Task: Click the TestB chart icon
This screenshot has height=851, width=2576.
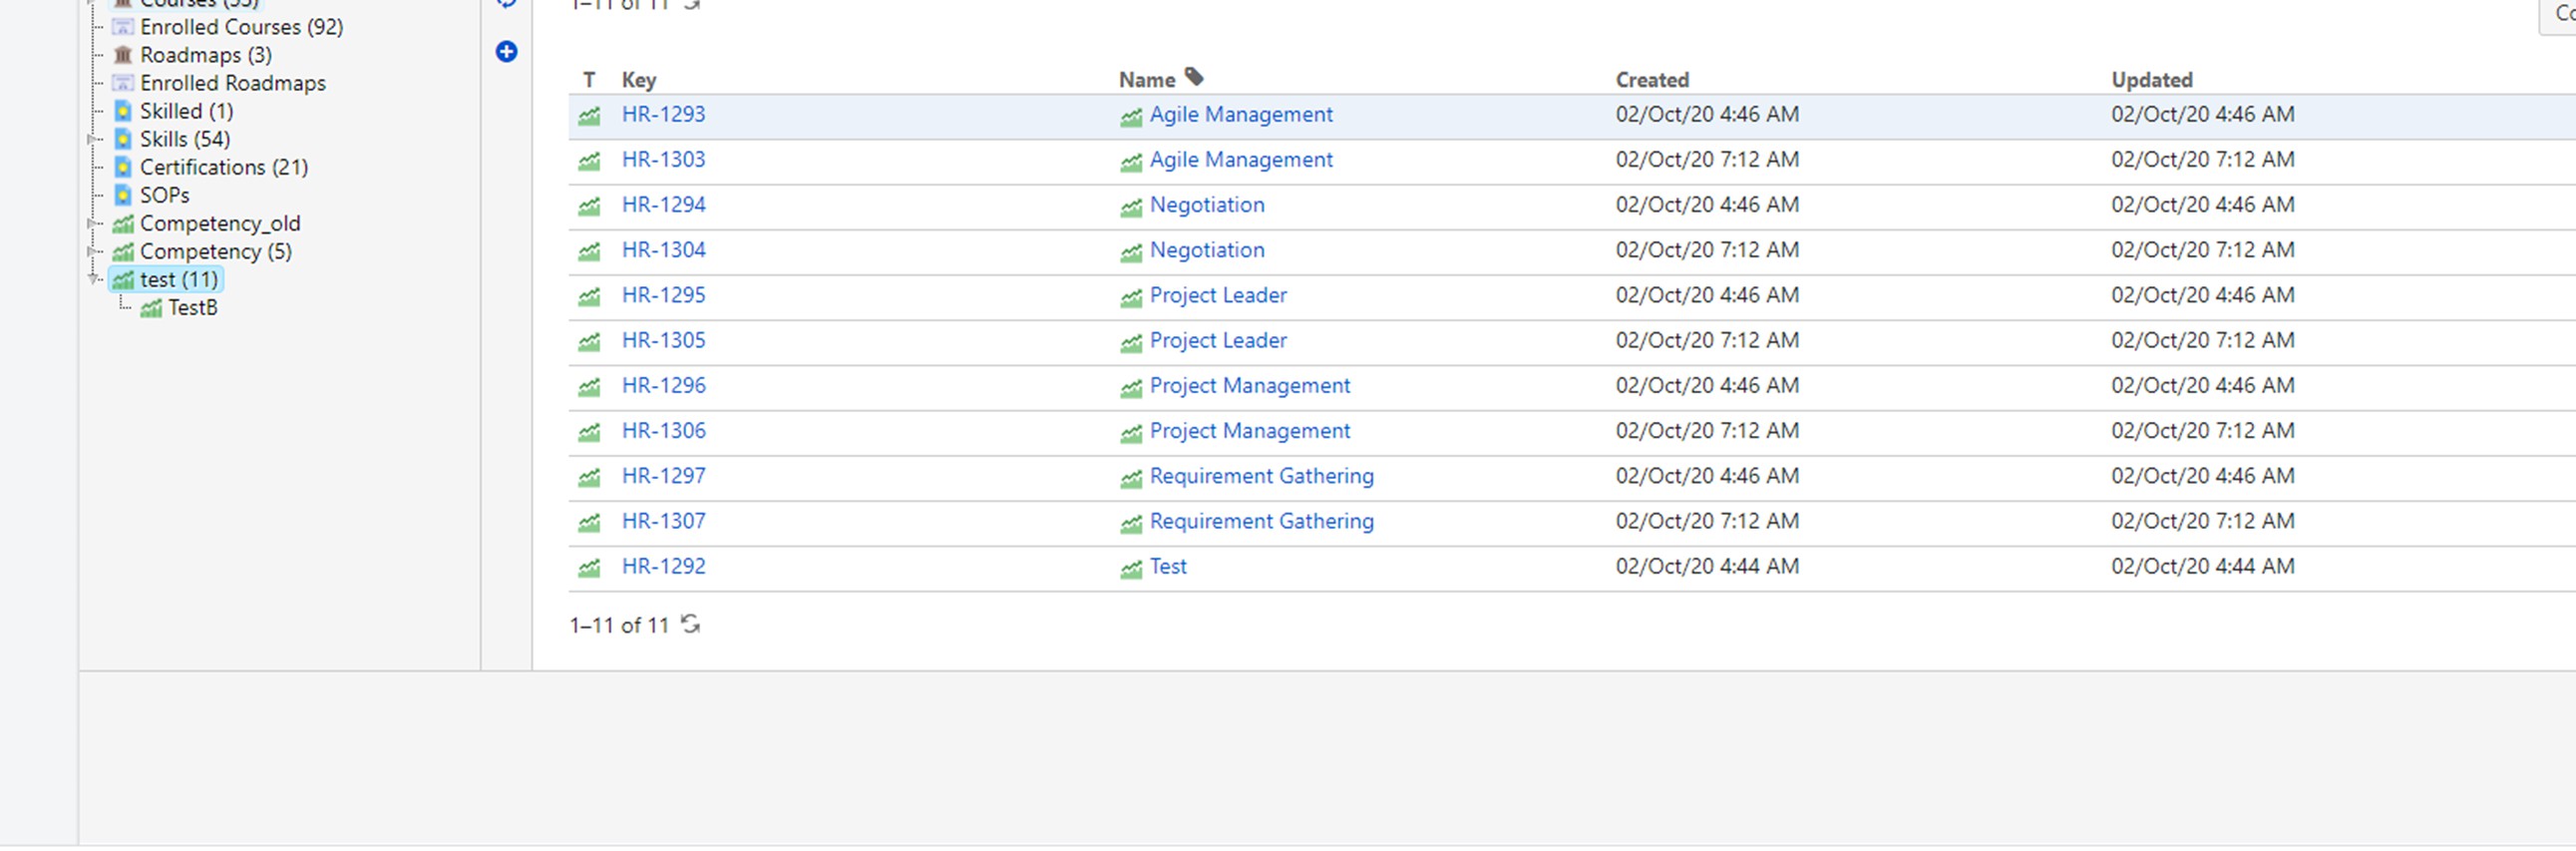Action: click(x=151, y=308)
